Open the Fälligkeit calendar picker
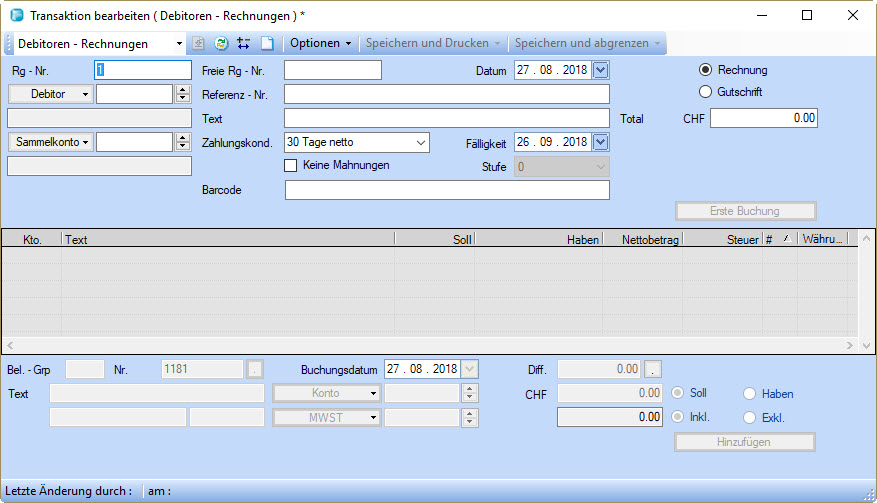Screen dimensions: 877x503 pyautogui.click(x=600, y=142)
